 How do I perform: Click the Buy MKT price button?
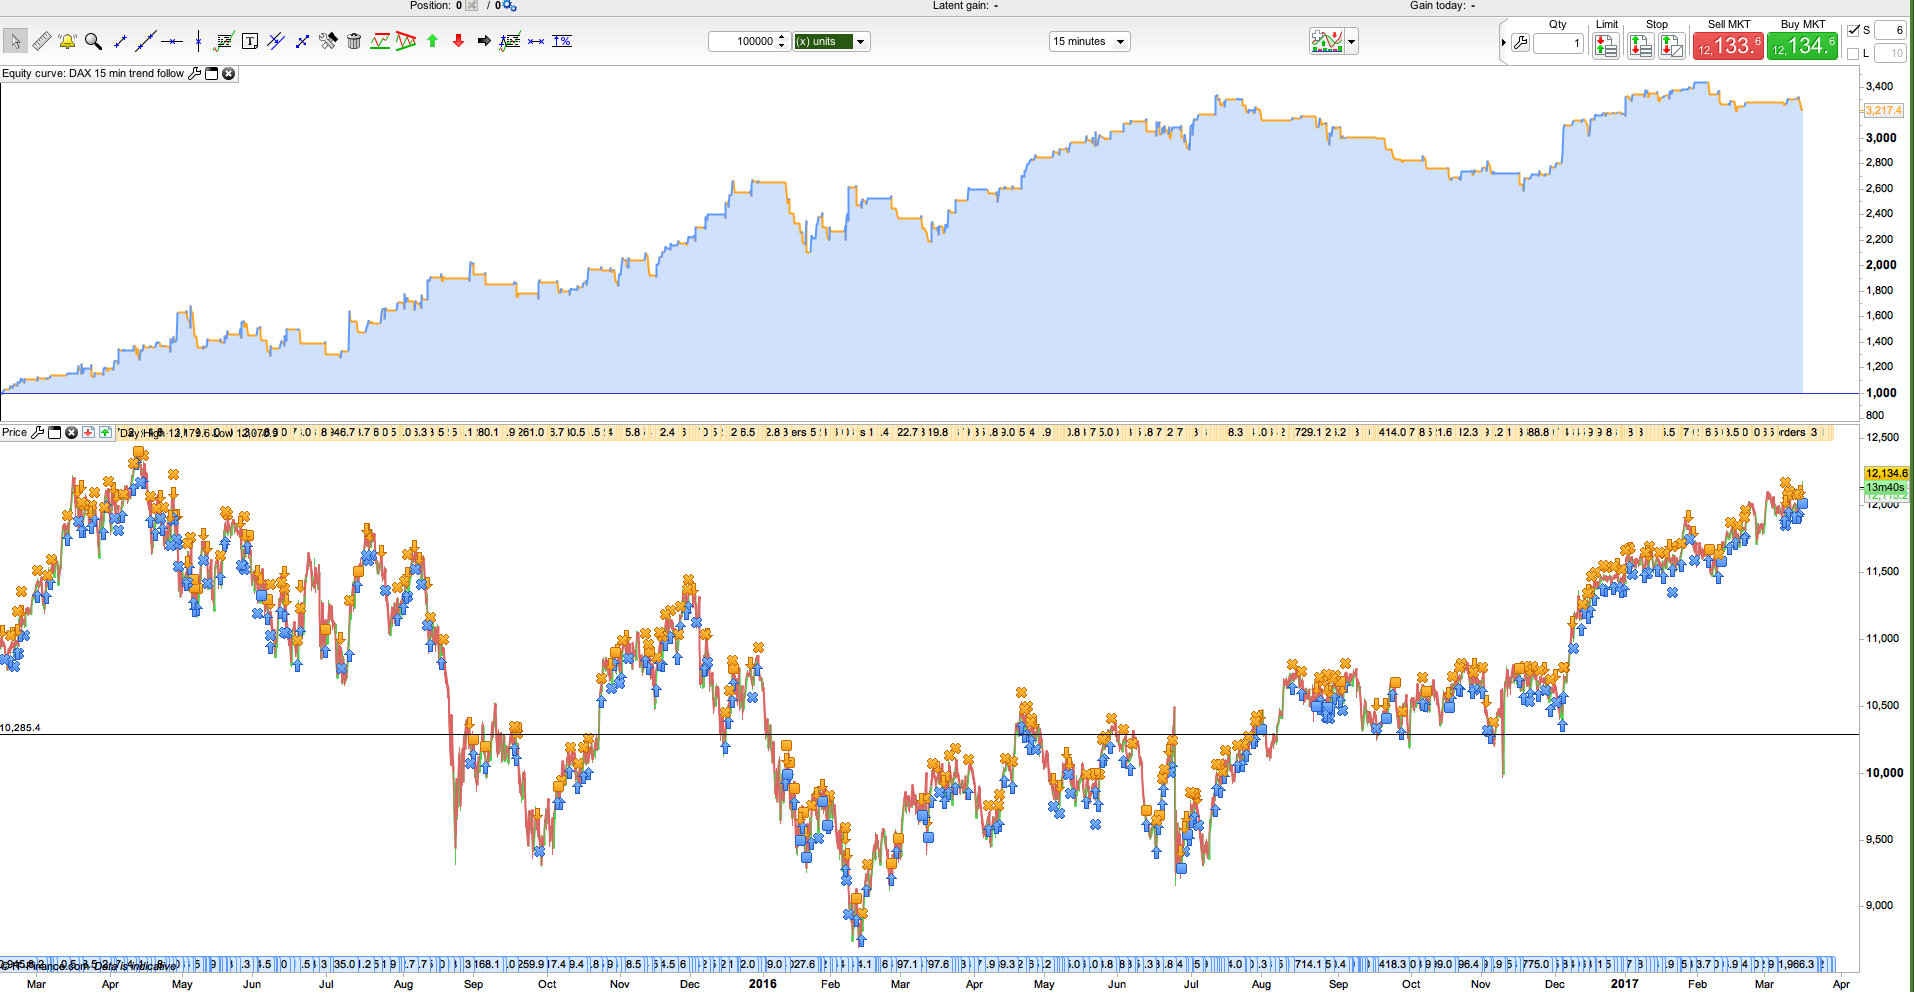tap(1802, 45)
